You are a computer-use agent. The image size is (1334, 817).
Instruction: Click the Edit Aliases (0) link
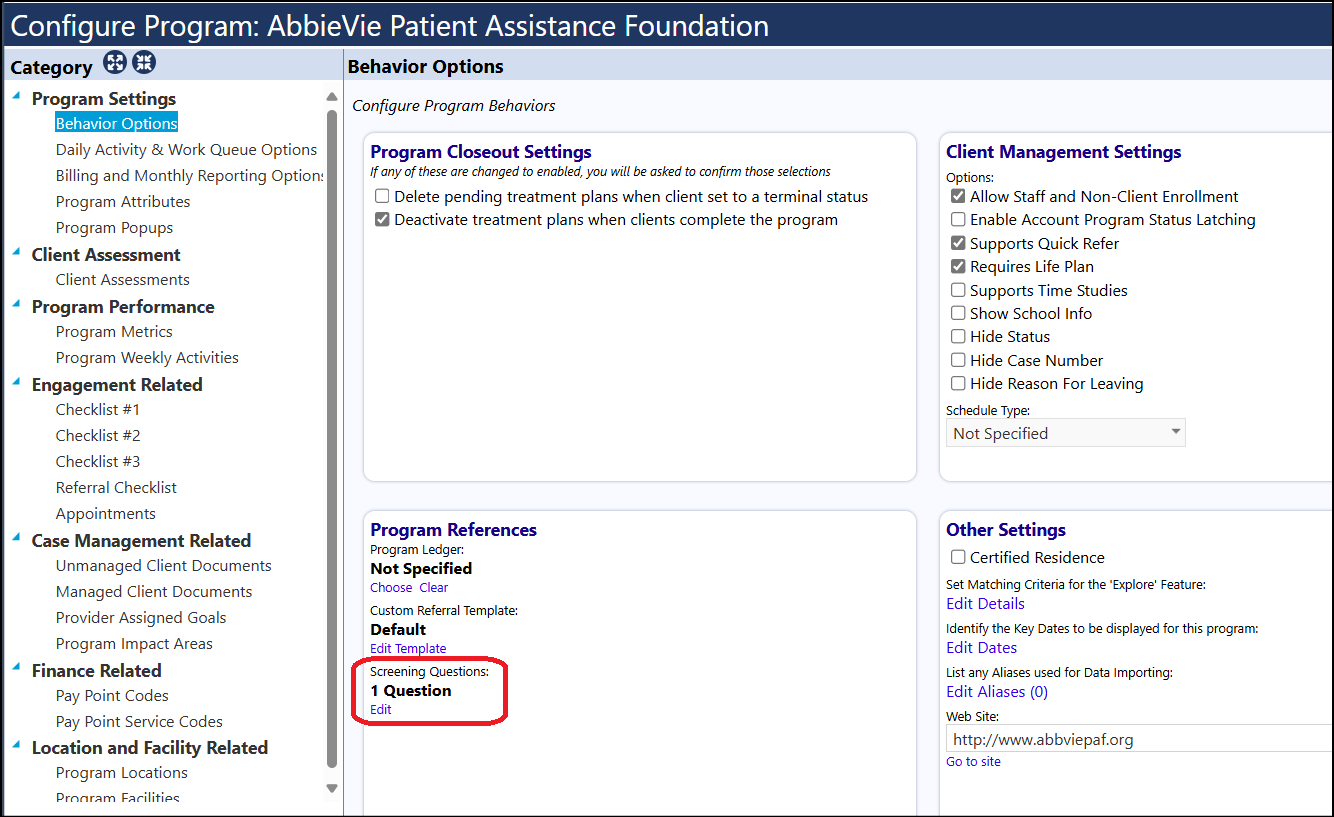(x=997, y=691)
